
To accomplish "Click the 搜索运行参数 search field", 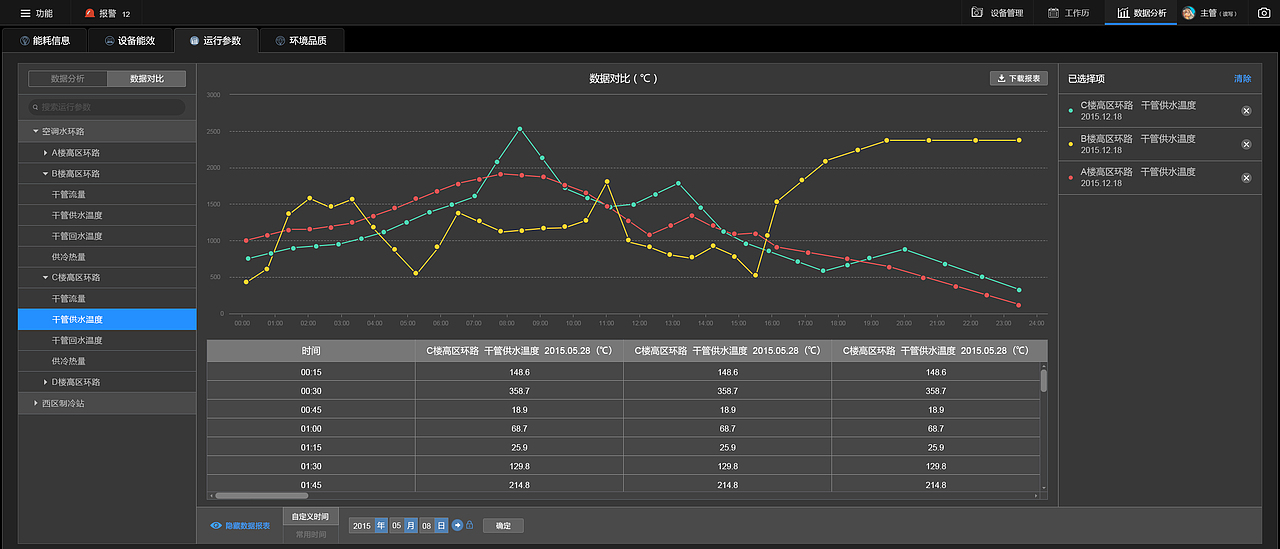I will click(x=107, y=107).
